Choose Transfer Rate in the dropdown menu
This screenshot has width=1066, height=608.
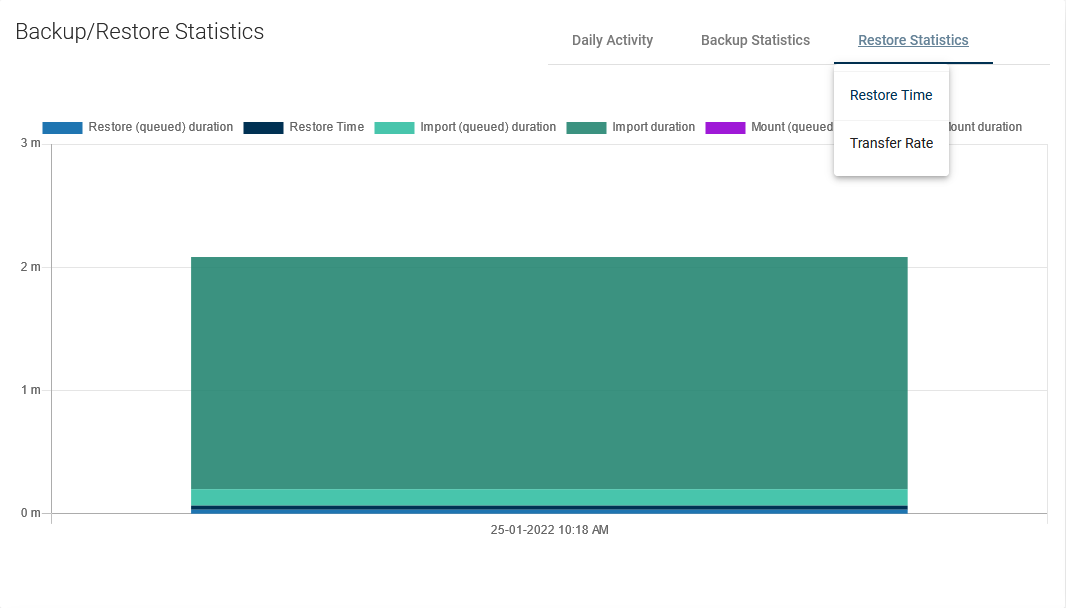(891, 144)
